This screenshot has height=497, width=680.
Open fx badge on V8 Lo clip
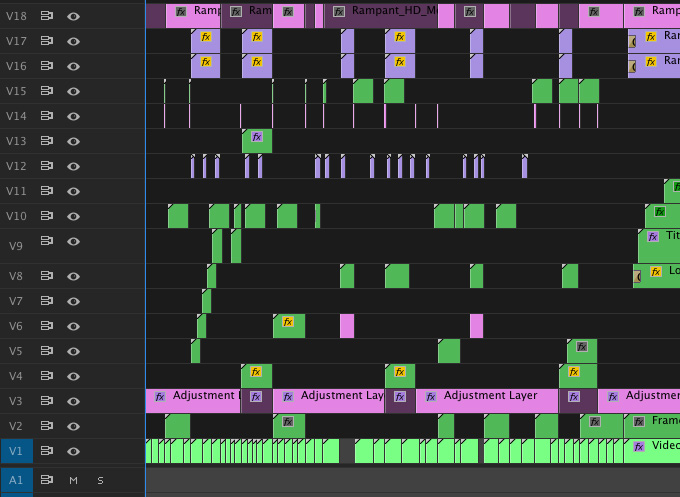tap(656, 271)
